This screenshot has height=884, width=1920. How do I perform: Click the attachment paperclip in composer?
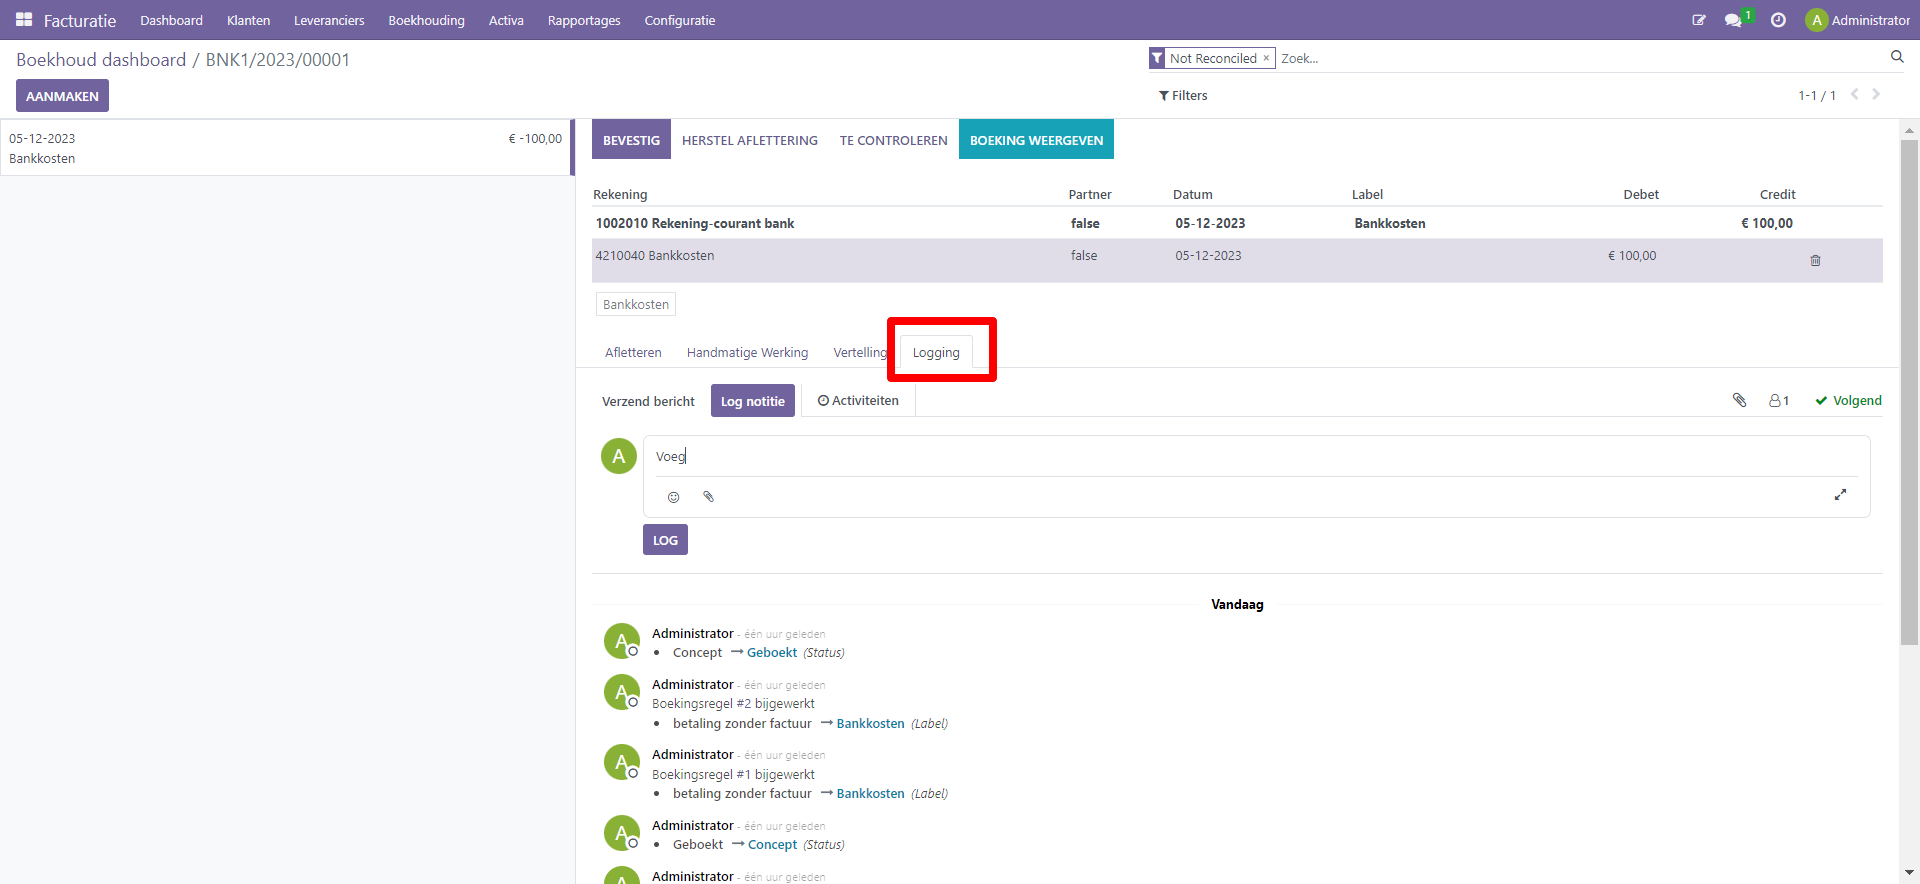coord(708,497)
